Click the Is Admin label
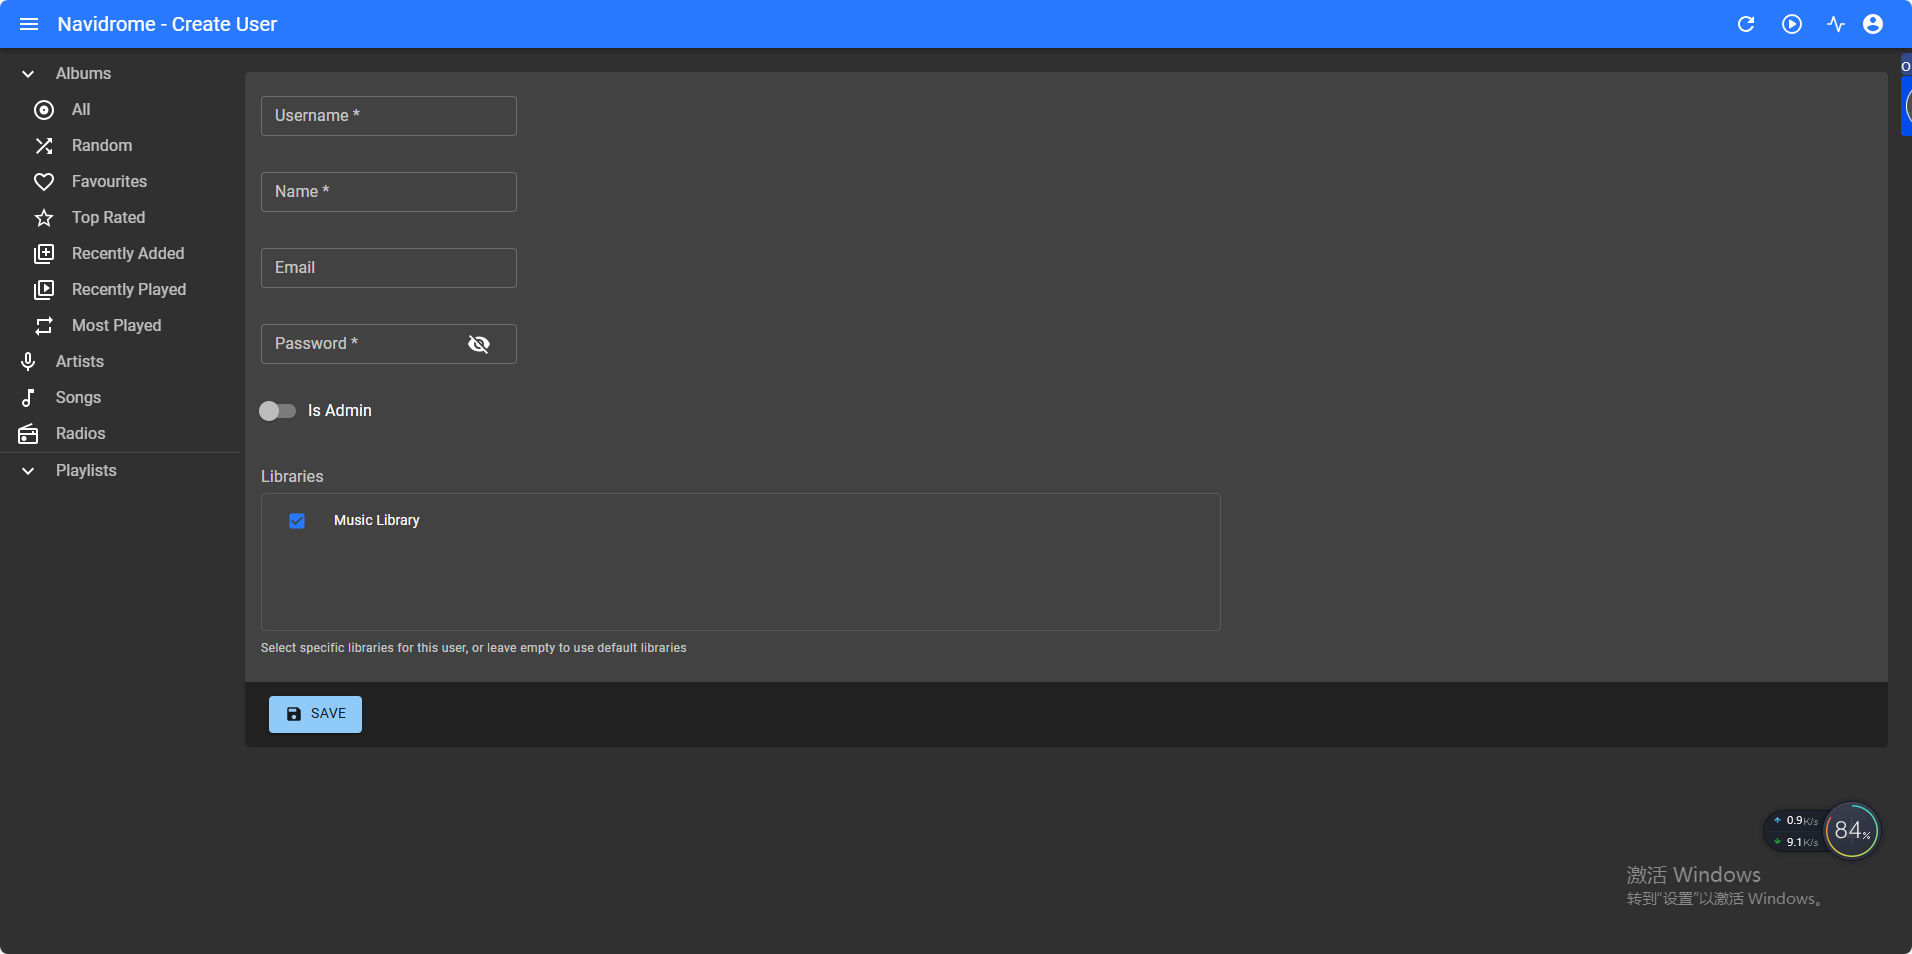Screen dimensions: 1912x954 point(340,411)
